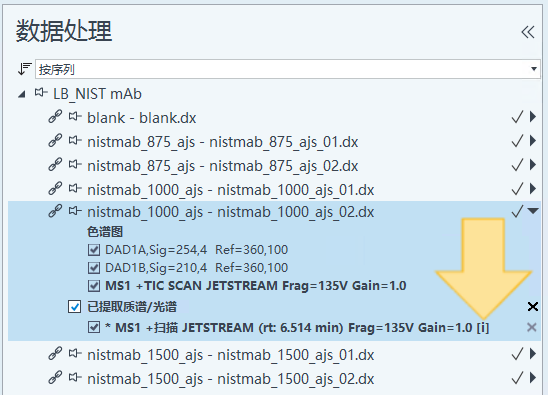Click link icon of nistmab_1000_ajs_01.dx
Viewport: 548px width, 395px height.
[55, 188]
